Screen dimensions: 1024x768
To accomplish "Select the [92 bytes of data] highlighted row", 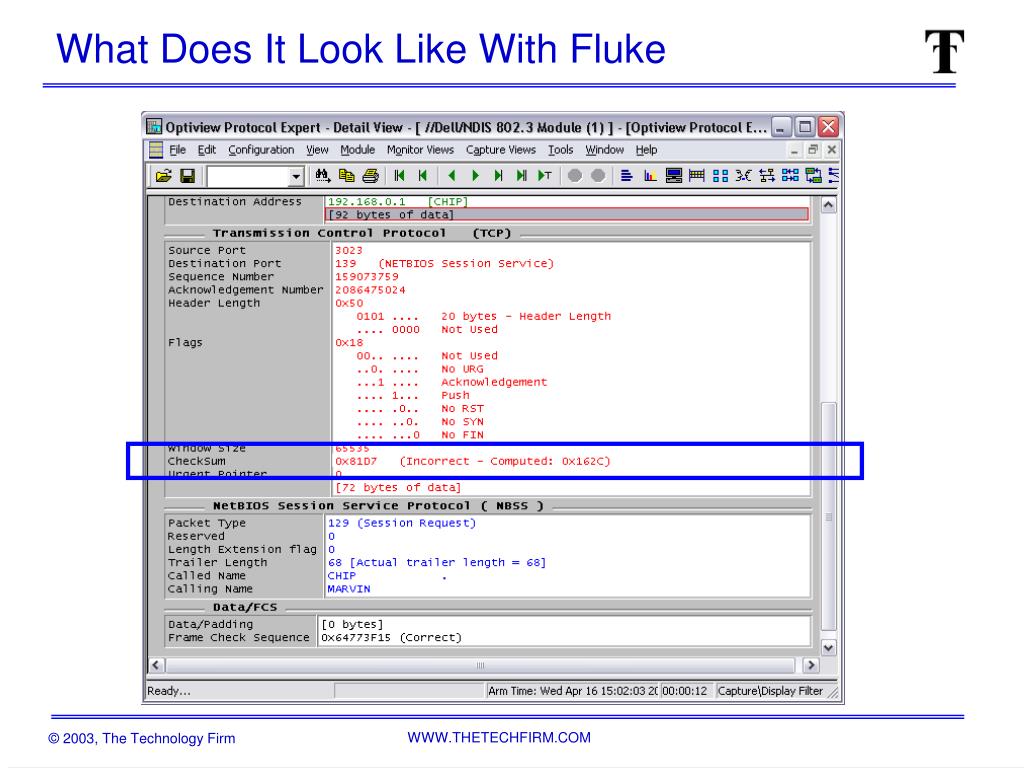I will [567, 215].
